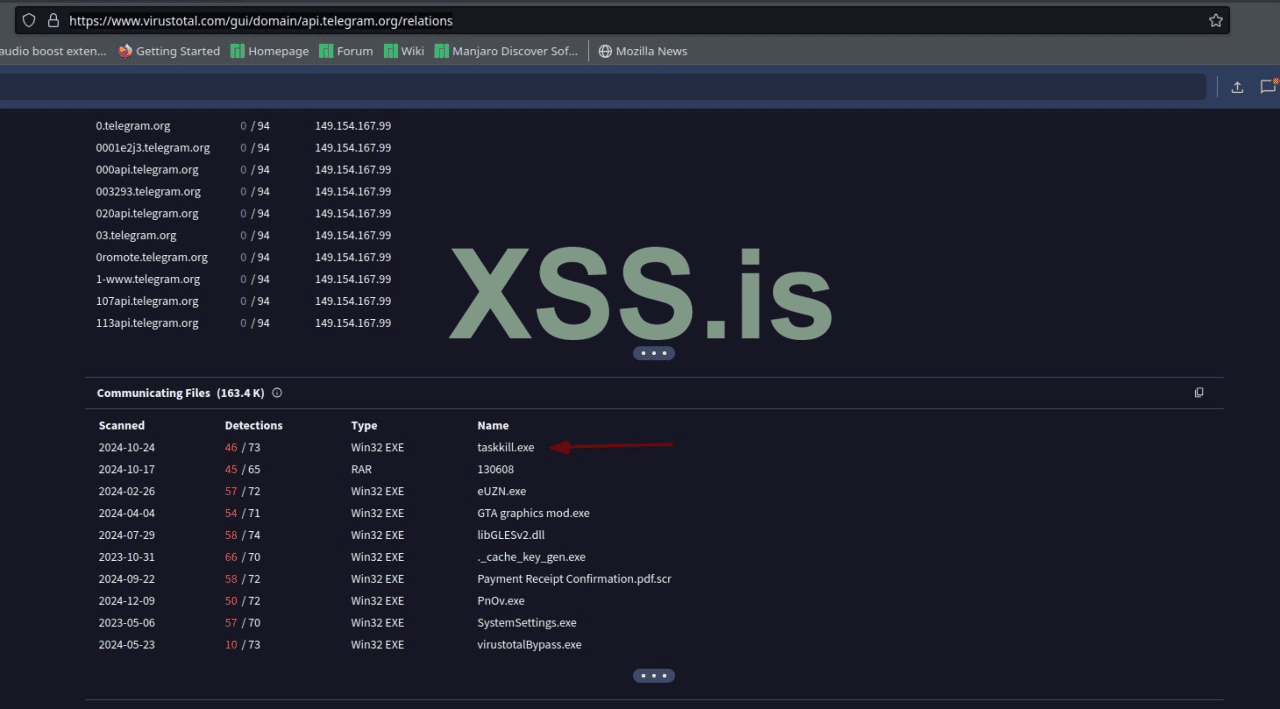
Task: Open subdomain 020api.telegram.org
Action: [x=147, y=214]
